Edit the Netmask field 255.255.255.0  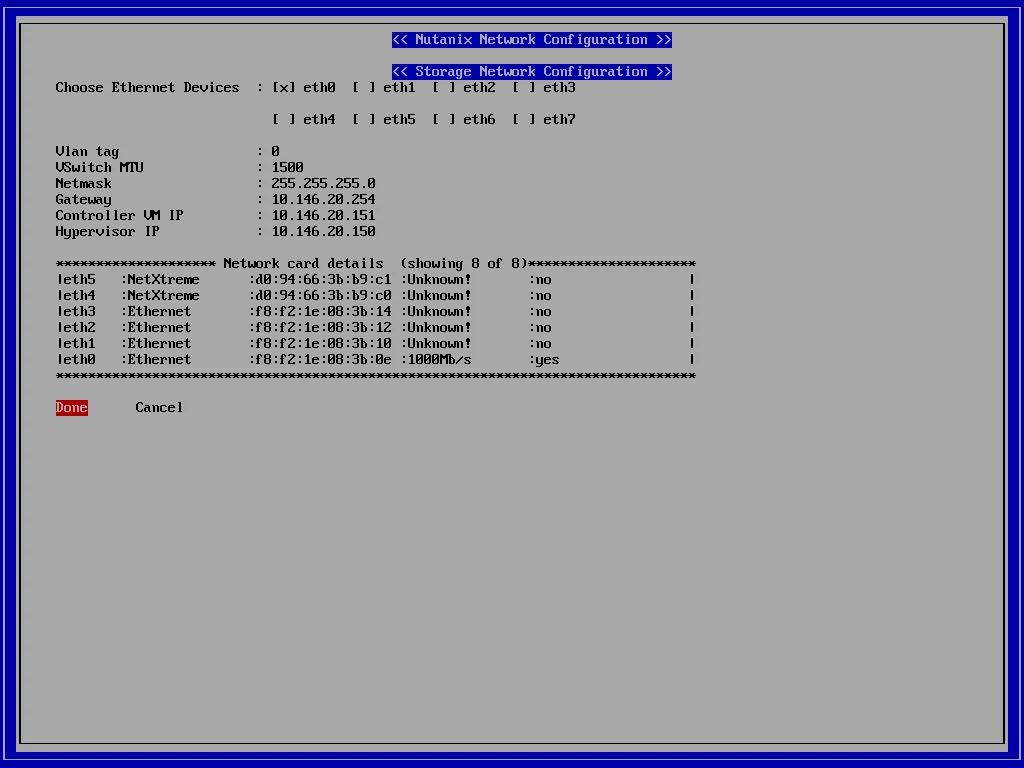point(324,184)
